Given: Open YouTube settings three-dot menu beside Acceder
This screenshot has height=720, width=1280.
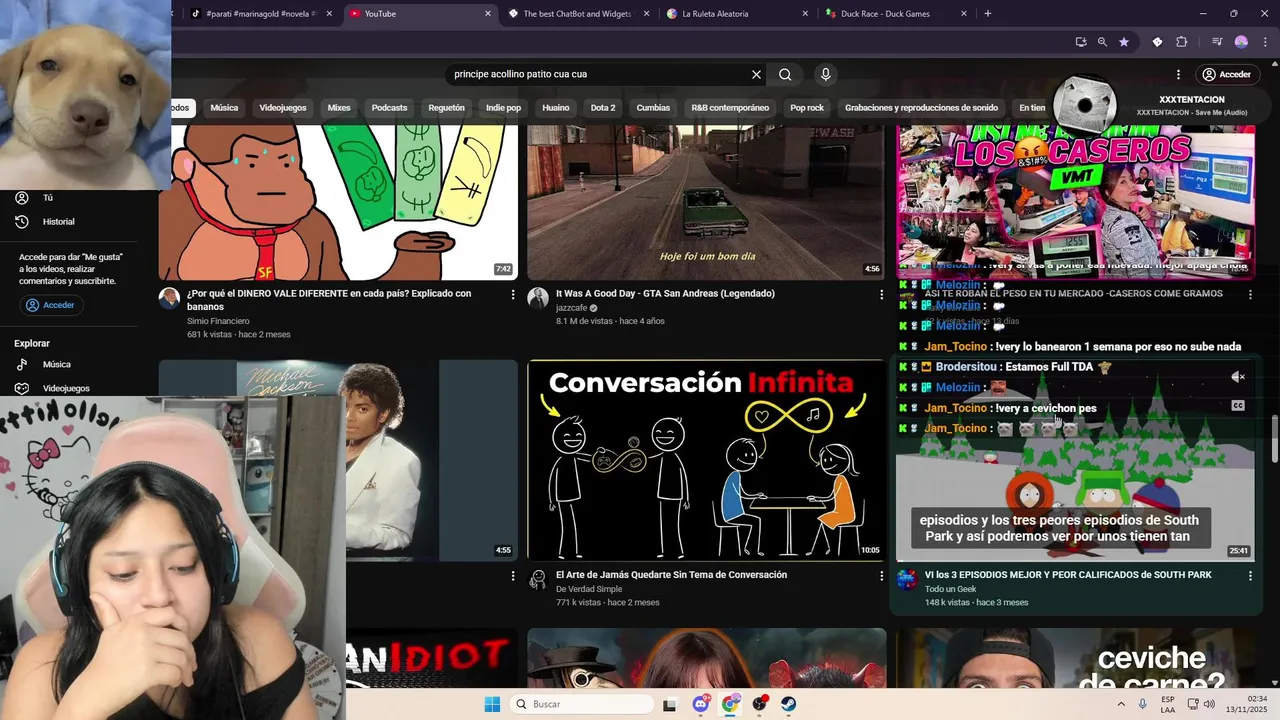Looking at the screenshot, I should point(1178,74).
